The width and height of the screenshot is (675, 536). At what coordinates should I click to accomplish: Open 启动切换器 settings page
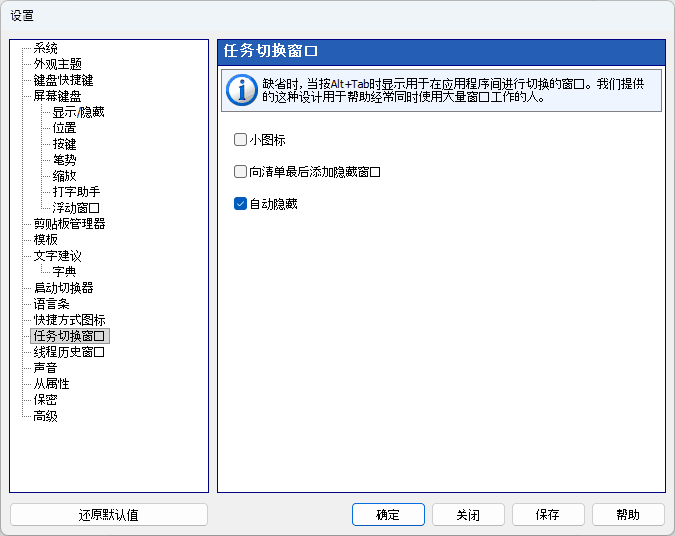[63, 288]
